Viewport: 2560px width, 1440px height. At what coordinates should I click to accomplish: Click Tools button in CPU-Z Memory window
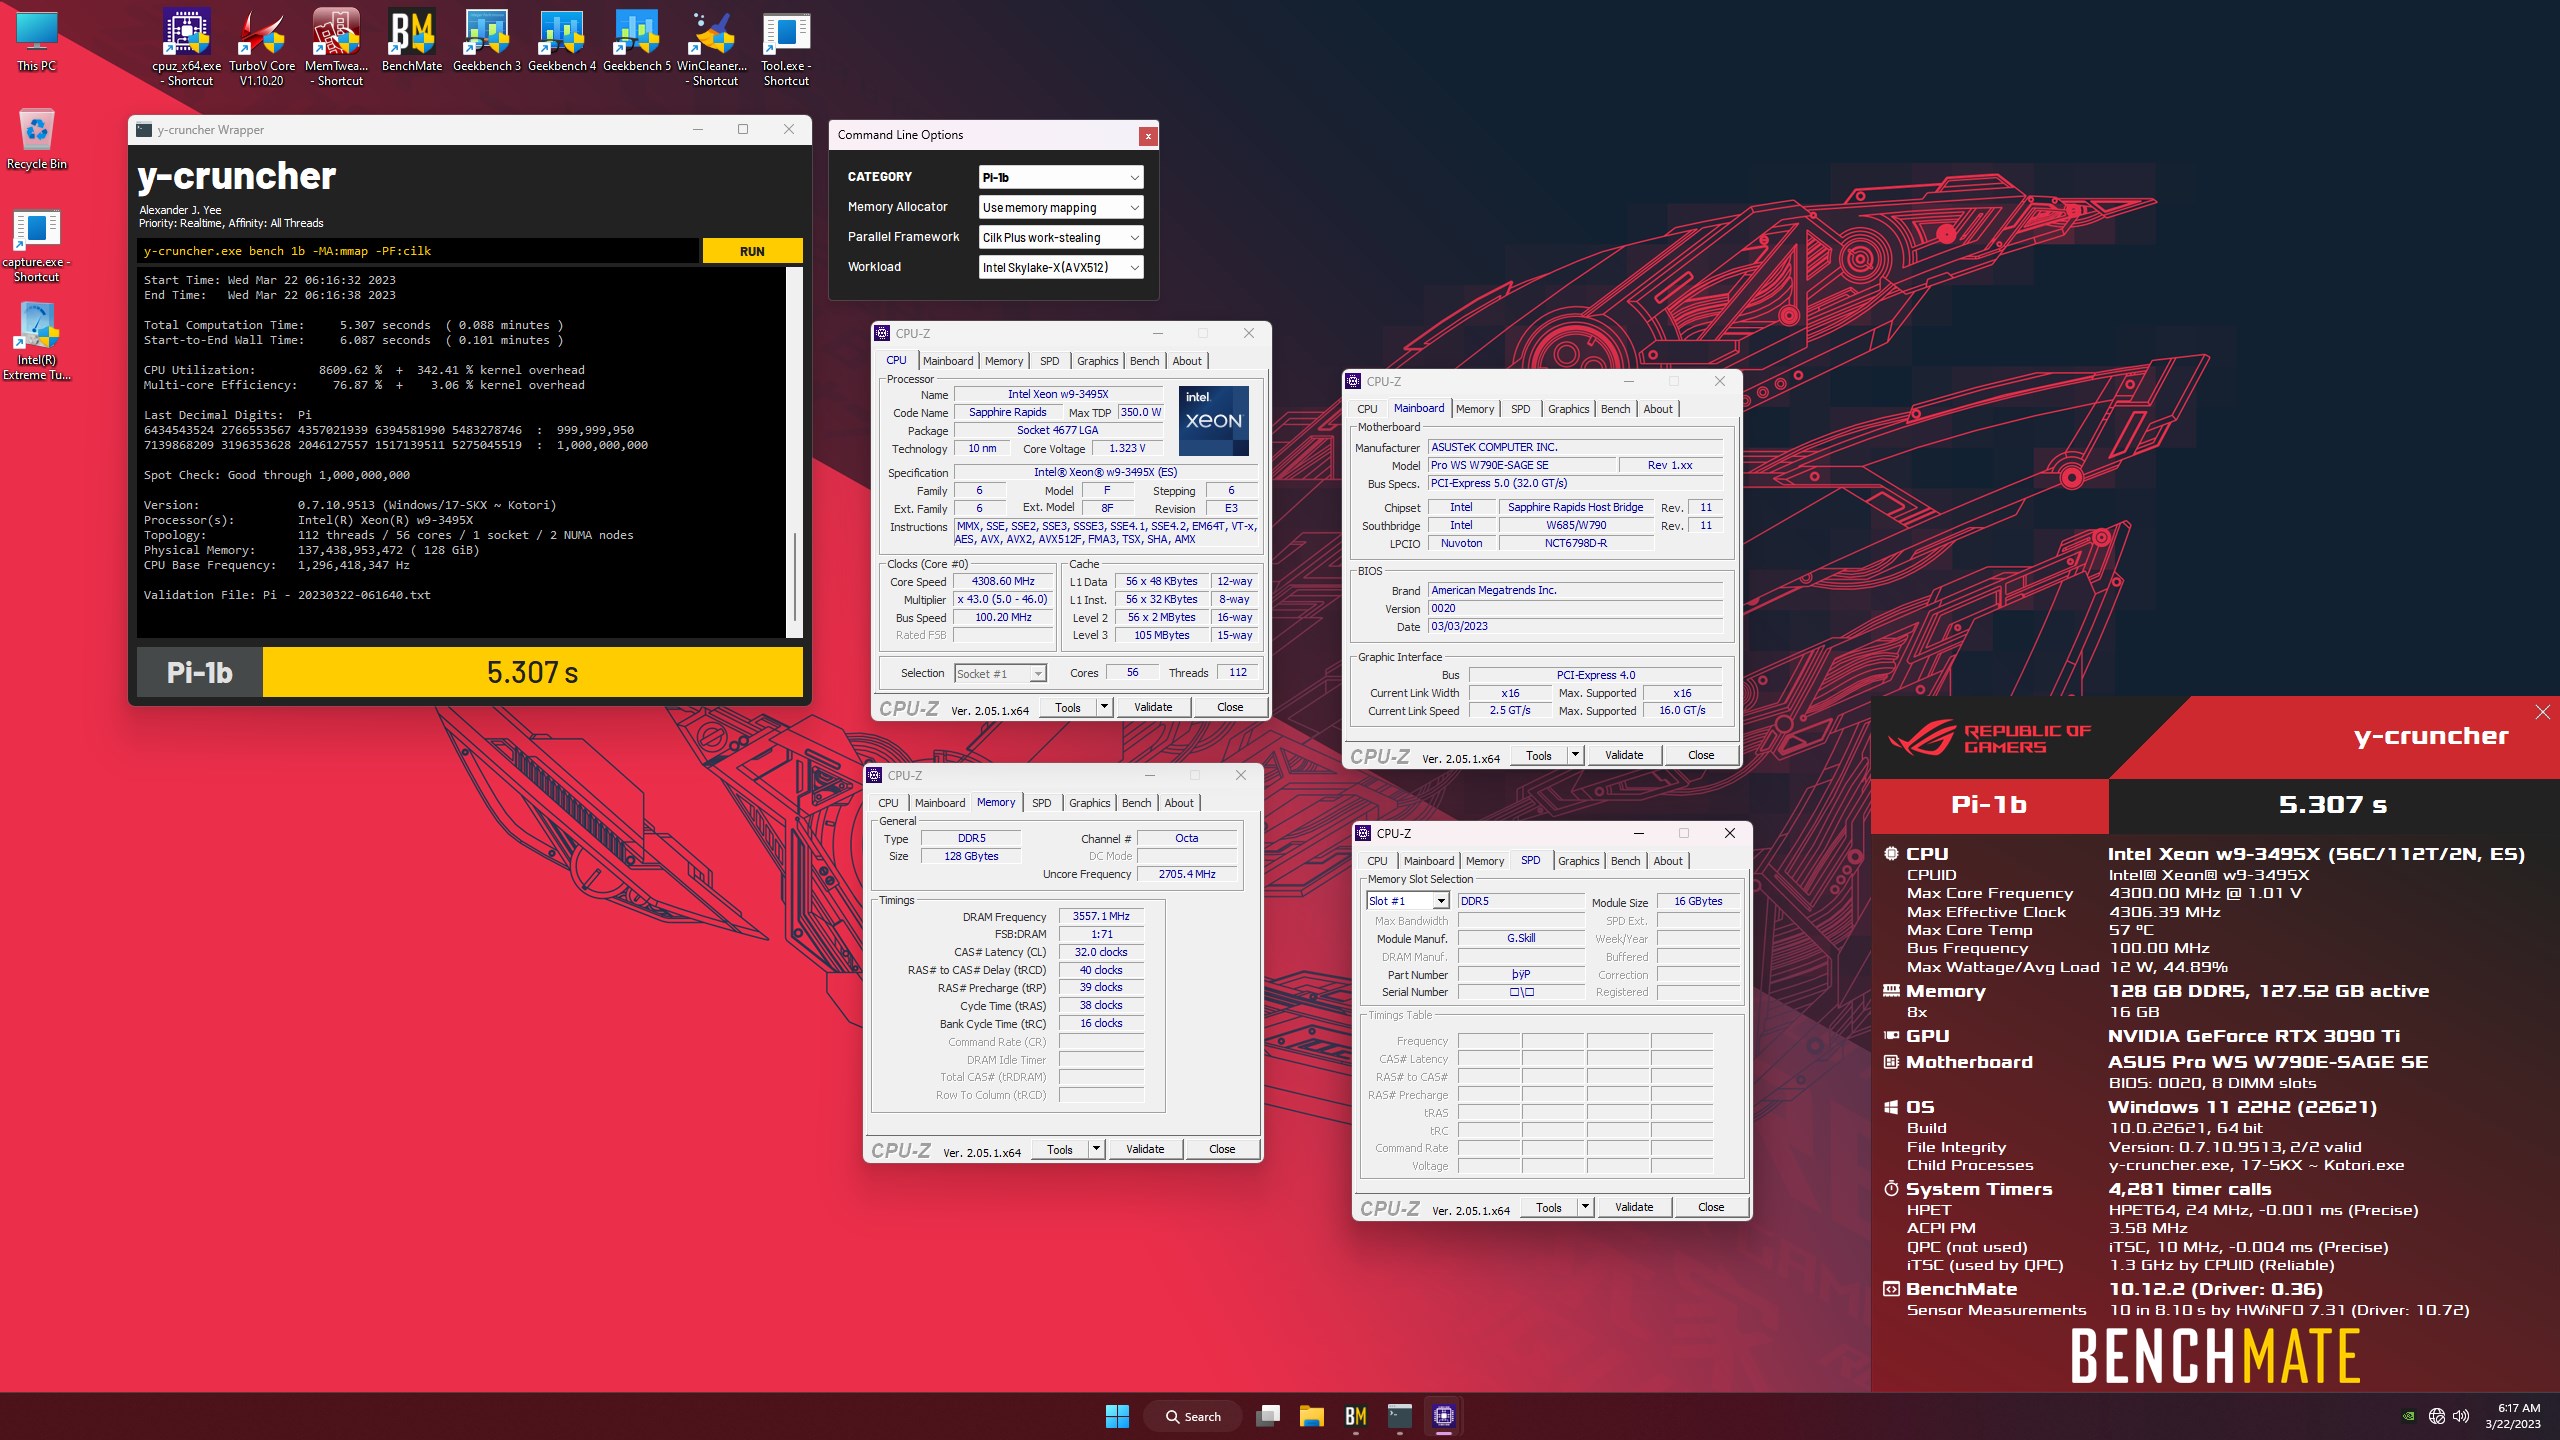pos(1060,1149)
